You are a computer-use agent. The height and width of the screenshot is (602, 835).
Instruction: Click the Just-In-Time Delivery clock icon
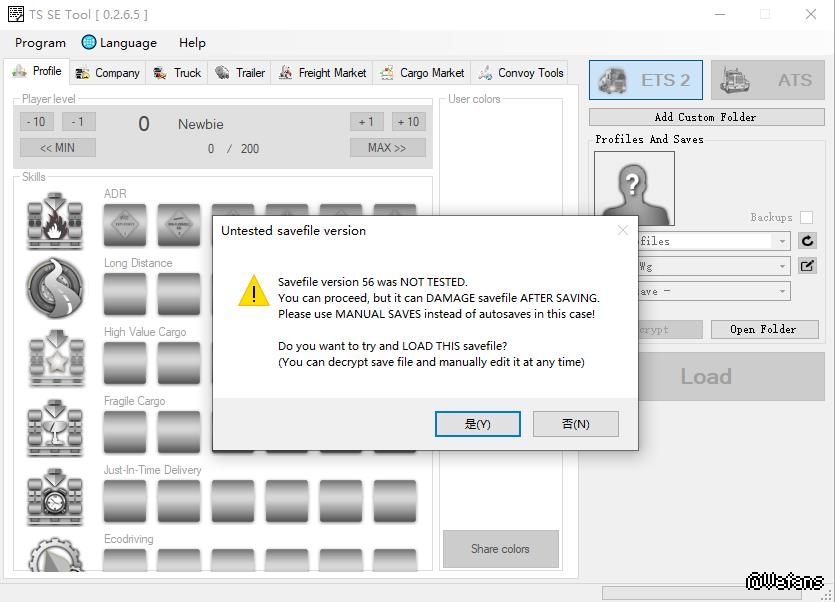[55, 496]
